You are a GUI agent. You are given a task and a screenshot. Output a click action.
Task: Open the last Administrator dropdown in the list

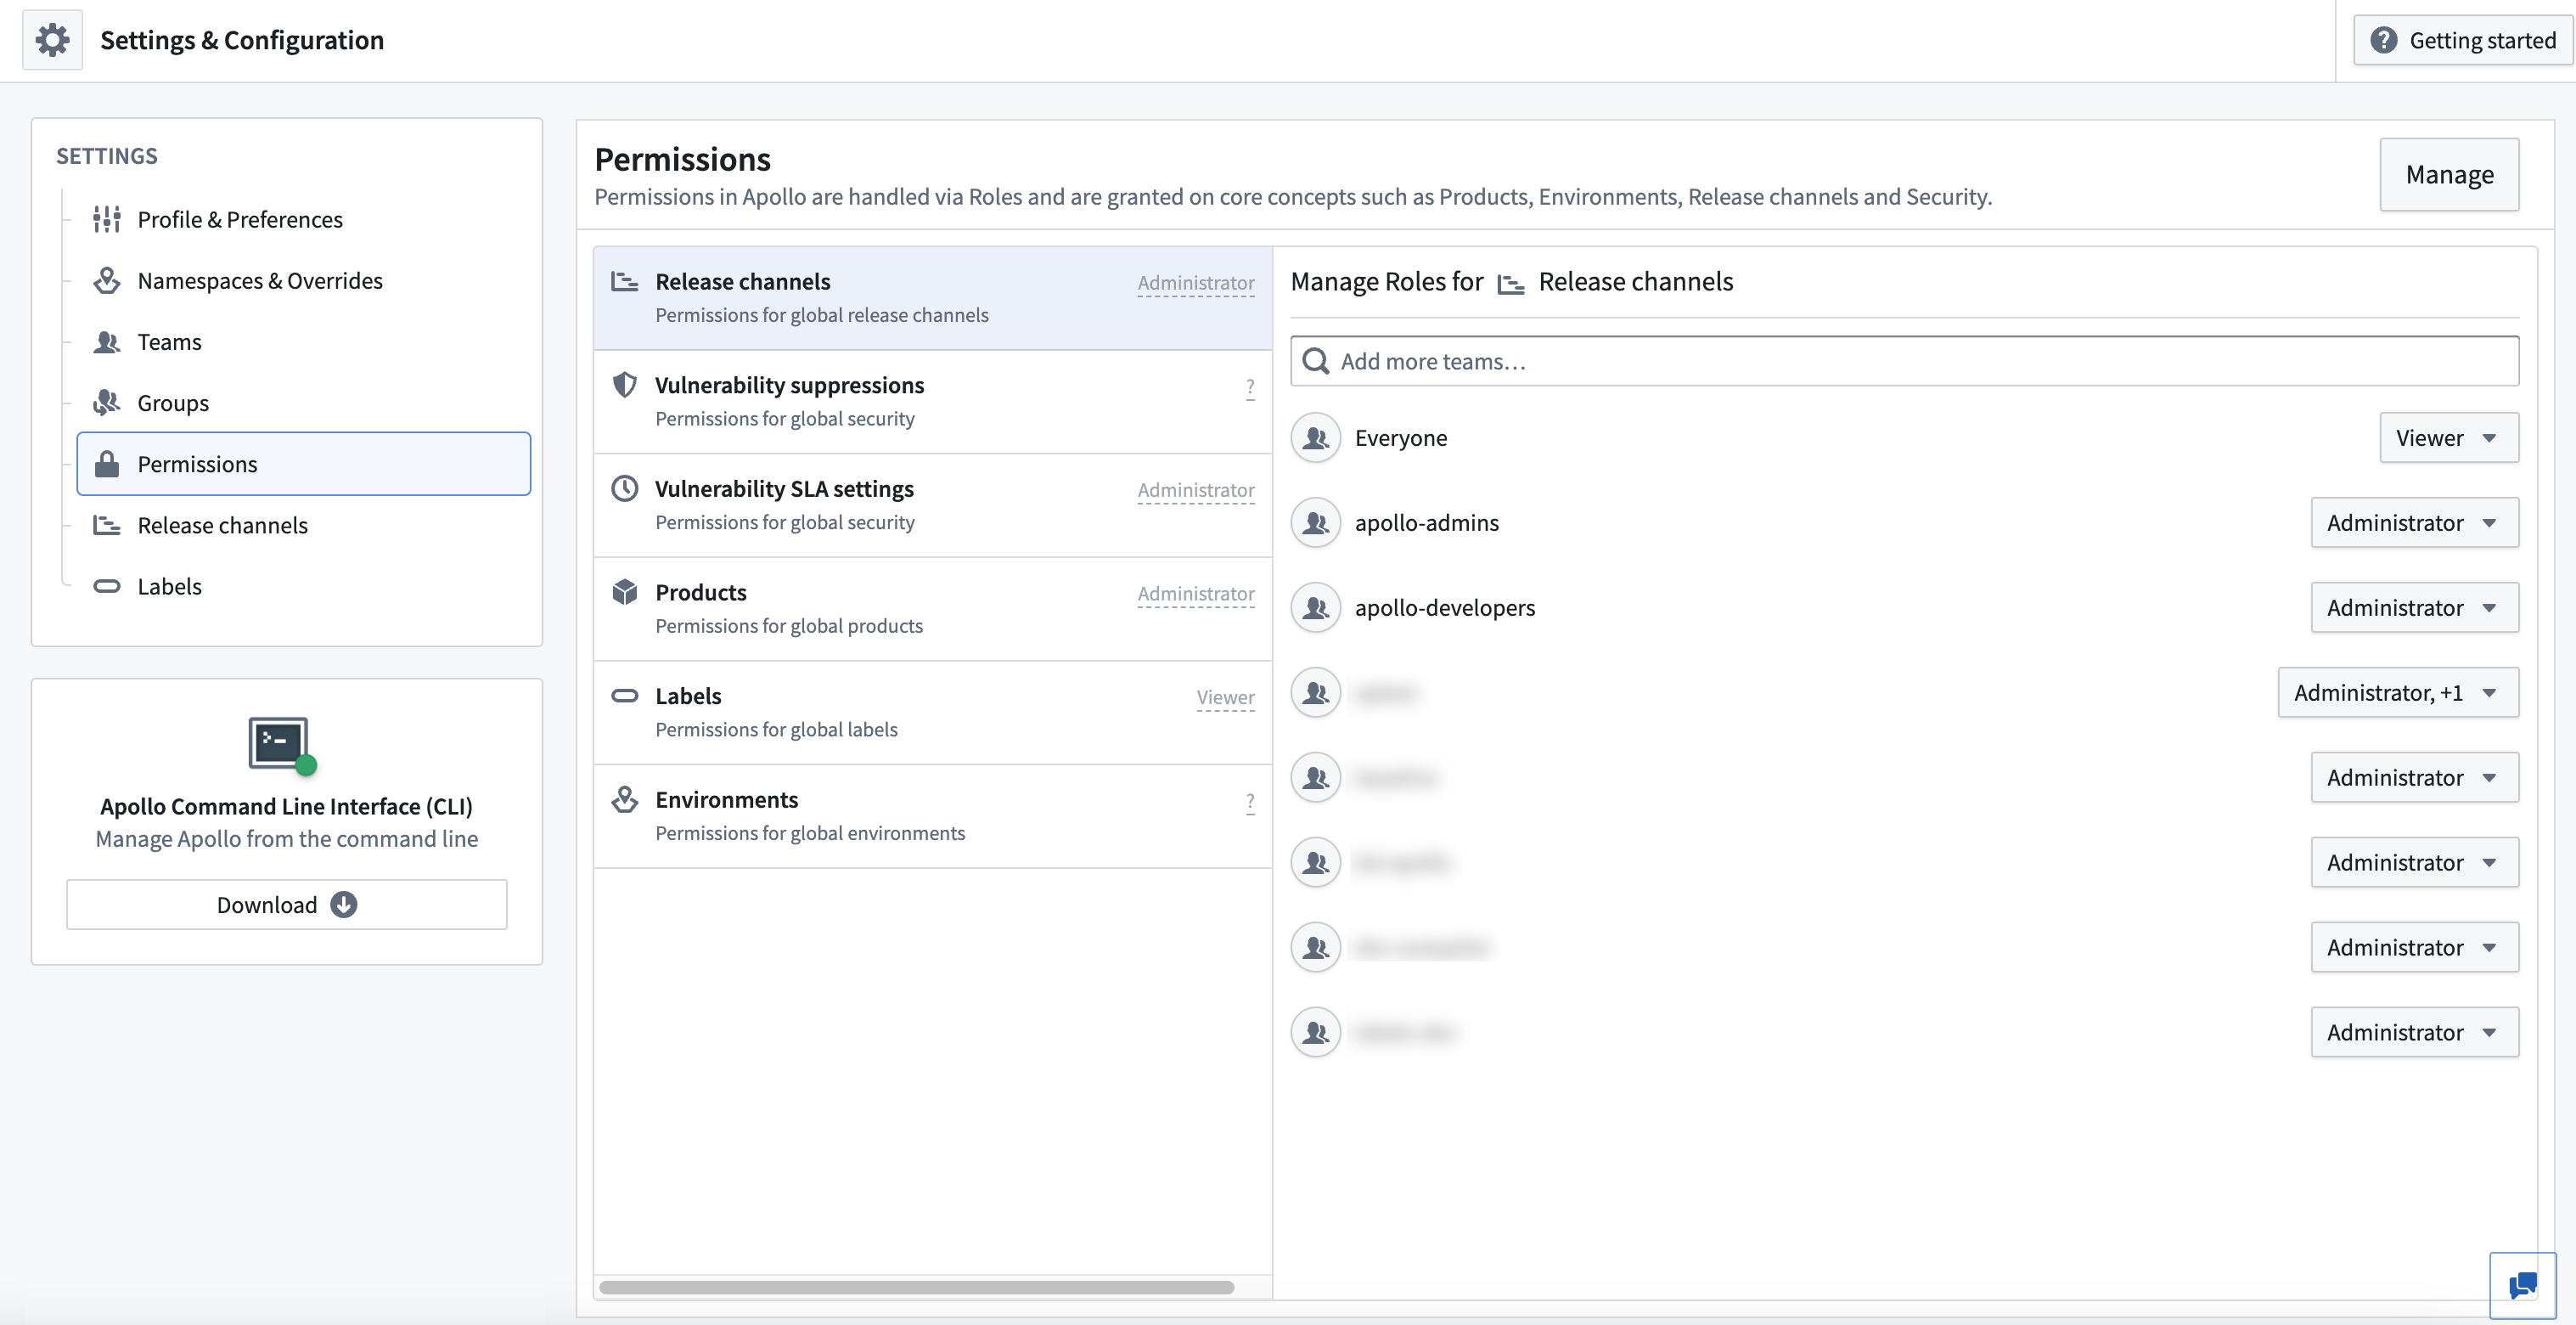[x=2414, y=1032]
